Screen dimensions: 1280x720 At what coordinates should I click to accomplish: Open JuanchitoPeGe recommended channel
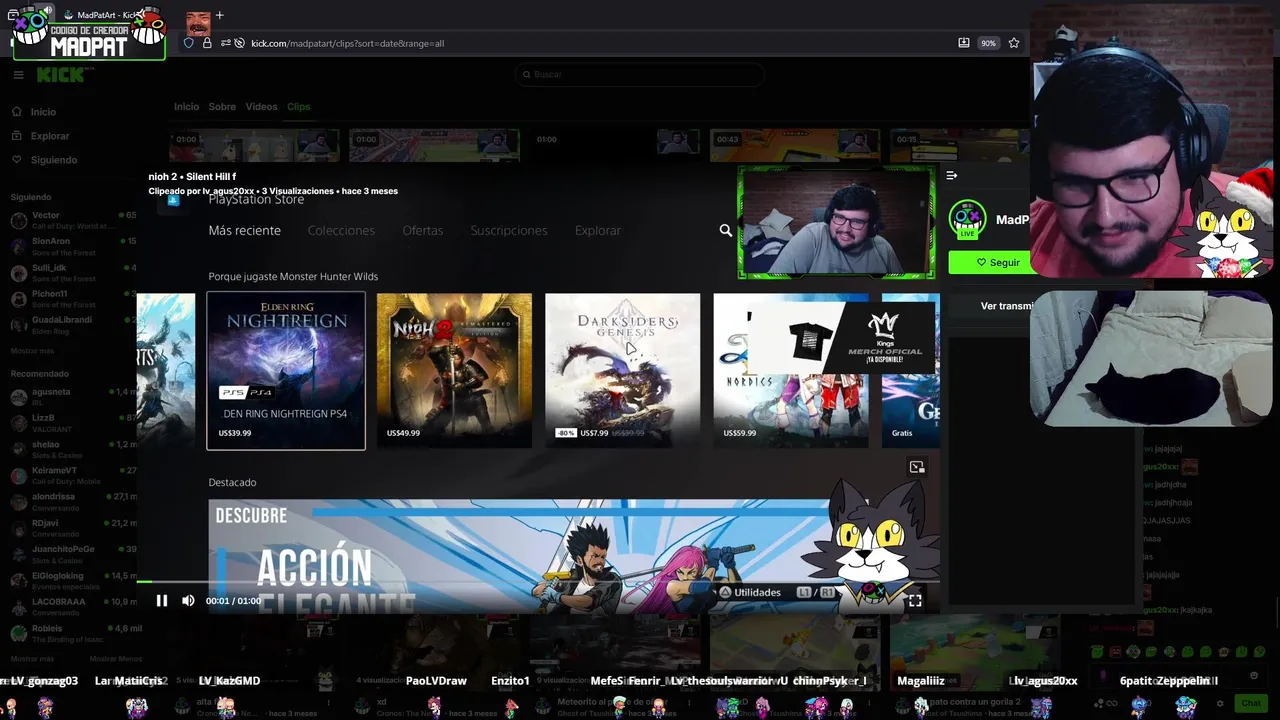click(x=73, y=554)
